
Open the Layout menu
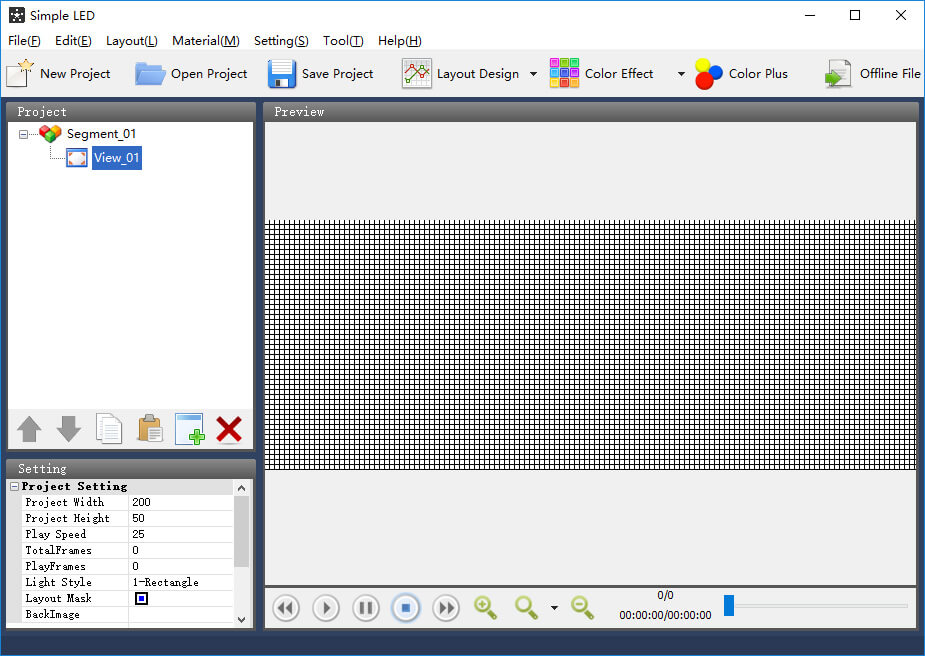[132, 41]
